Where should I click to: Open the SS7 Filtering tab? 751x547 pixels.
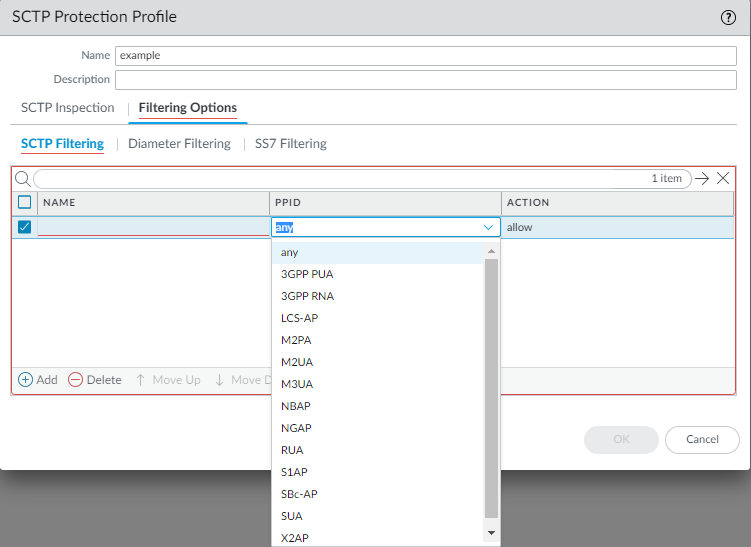(290, 144)
